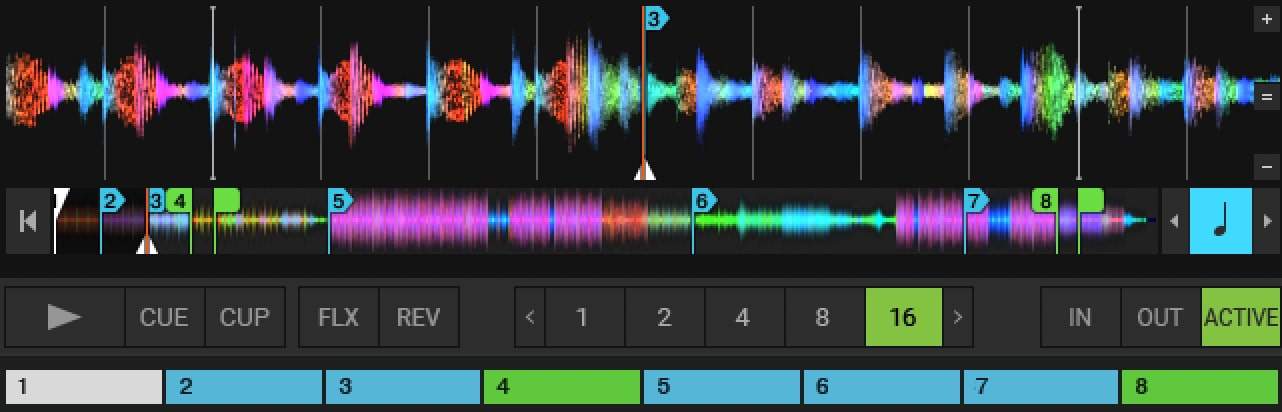Select cue marker 6 in the overview stripe
This screenshot has width=1282, height=412.
click(x=704, y=201)
